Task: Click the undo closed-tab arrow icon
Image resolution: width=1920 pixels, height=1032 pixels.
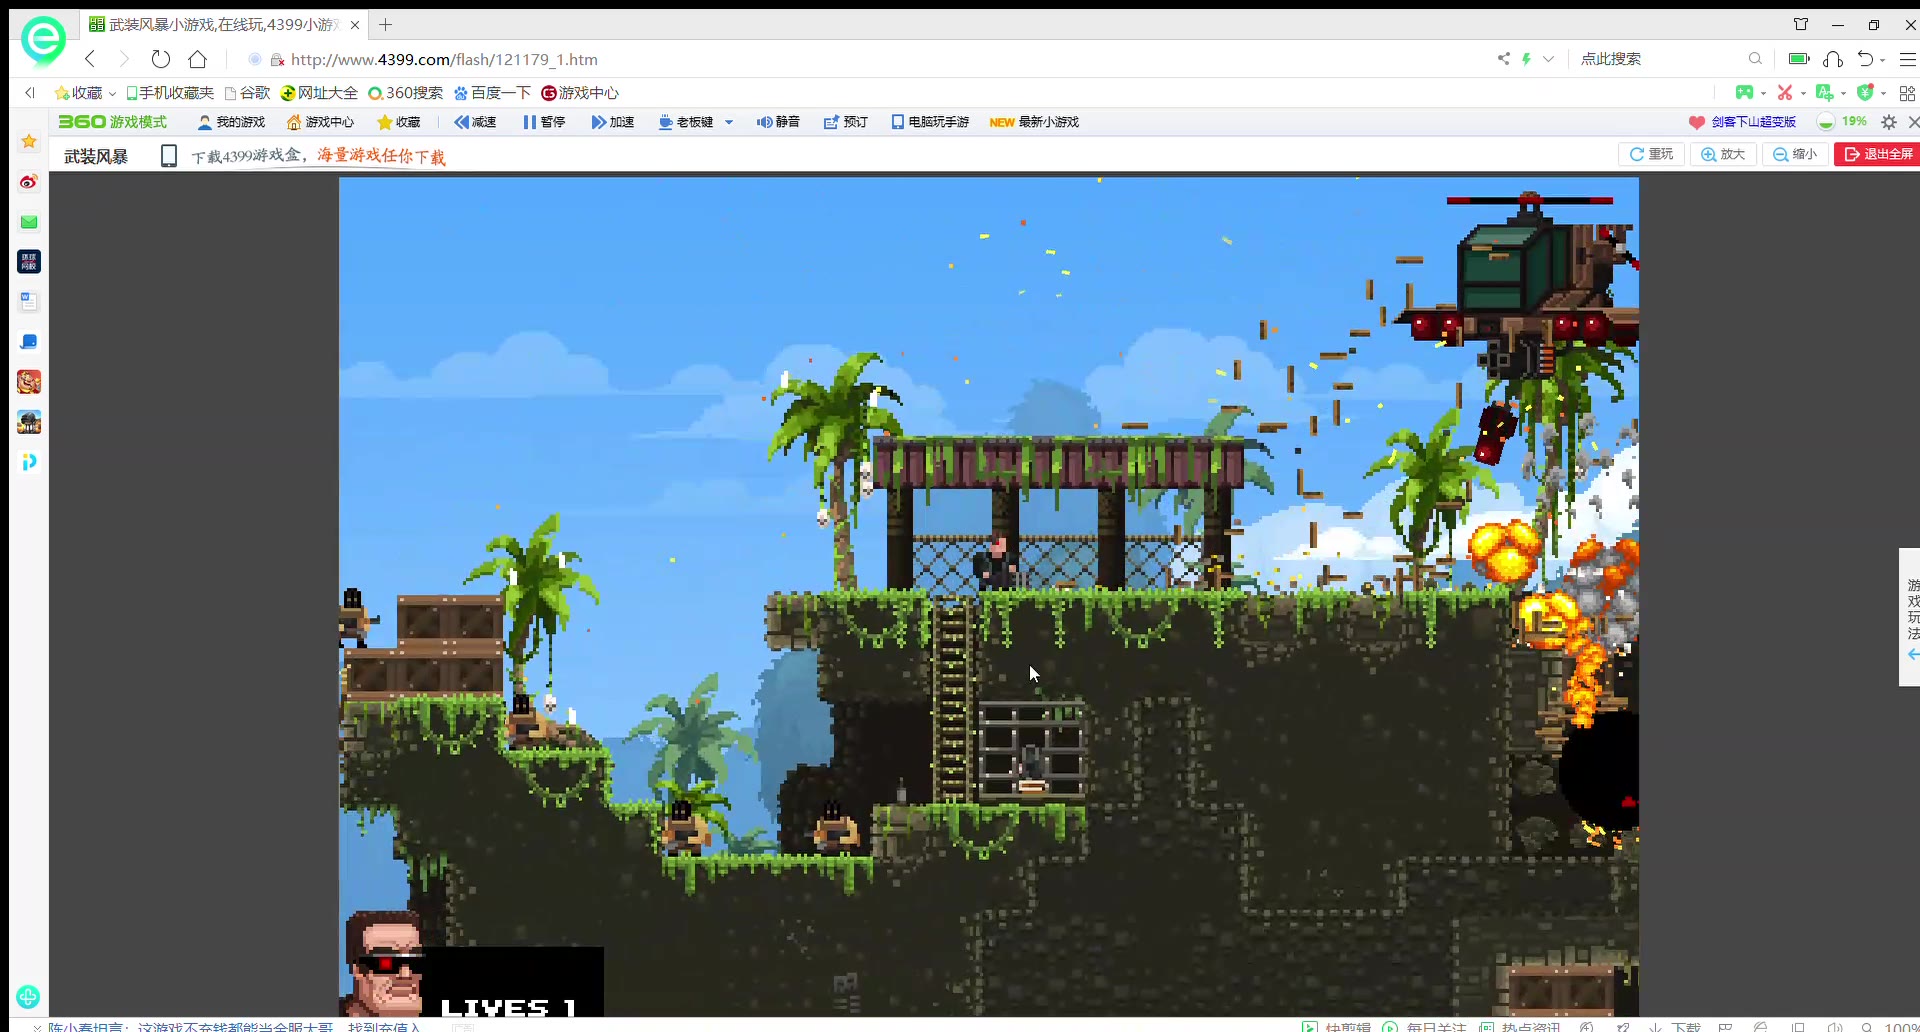Action: click(x=1865, y=59)
